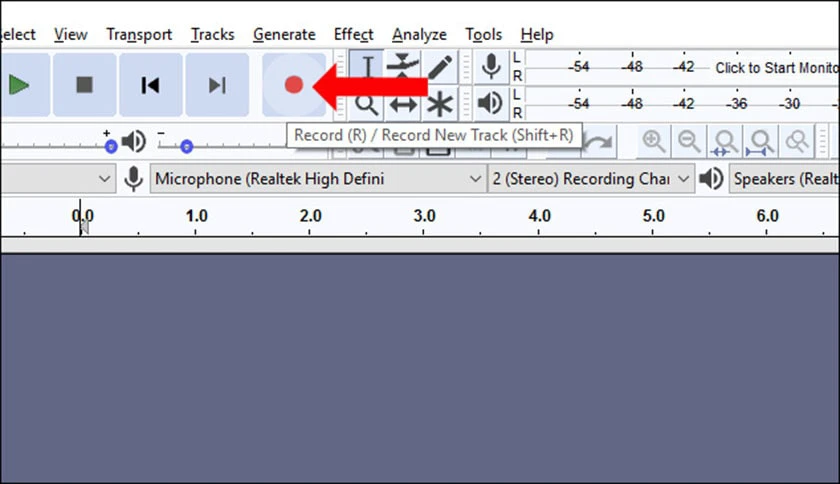Click the playback meter speaker icon

491,103
